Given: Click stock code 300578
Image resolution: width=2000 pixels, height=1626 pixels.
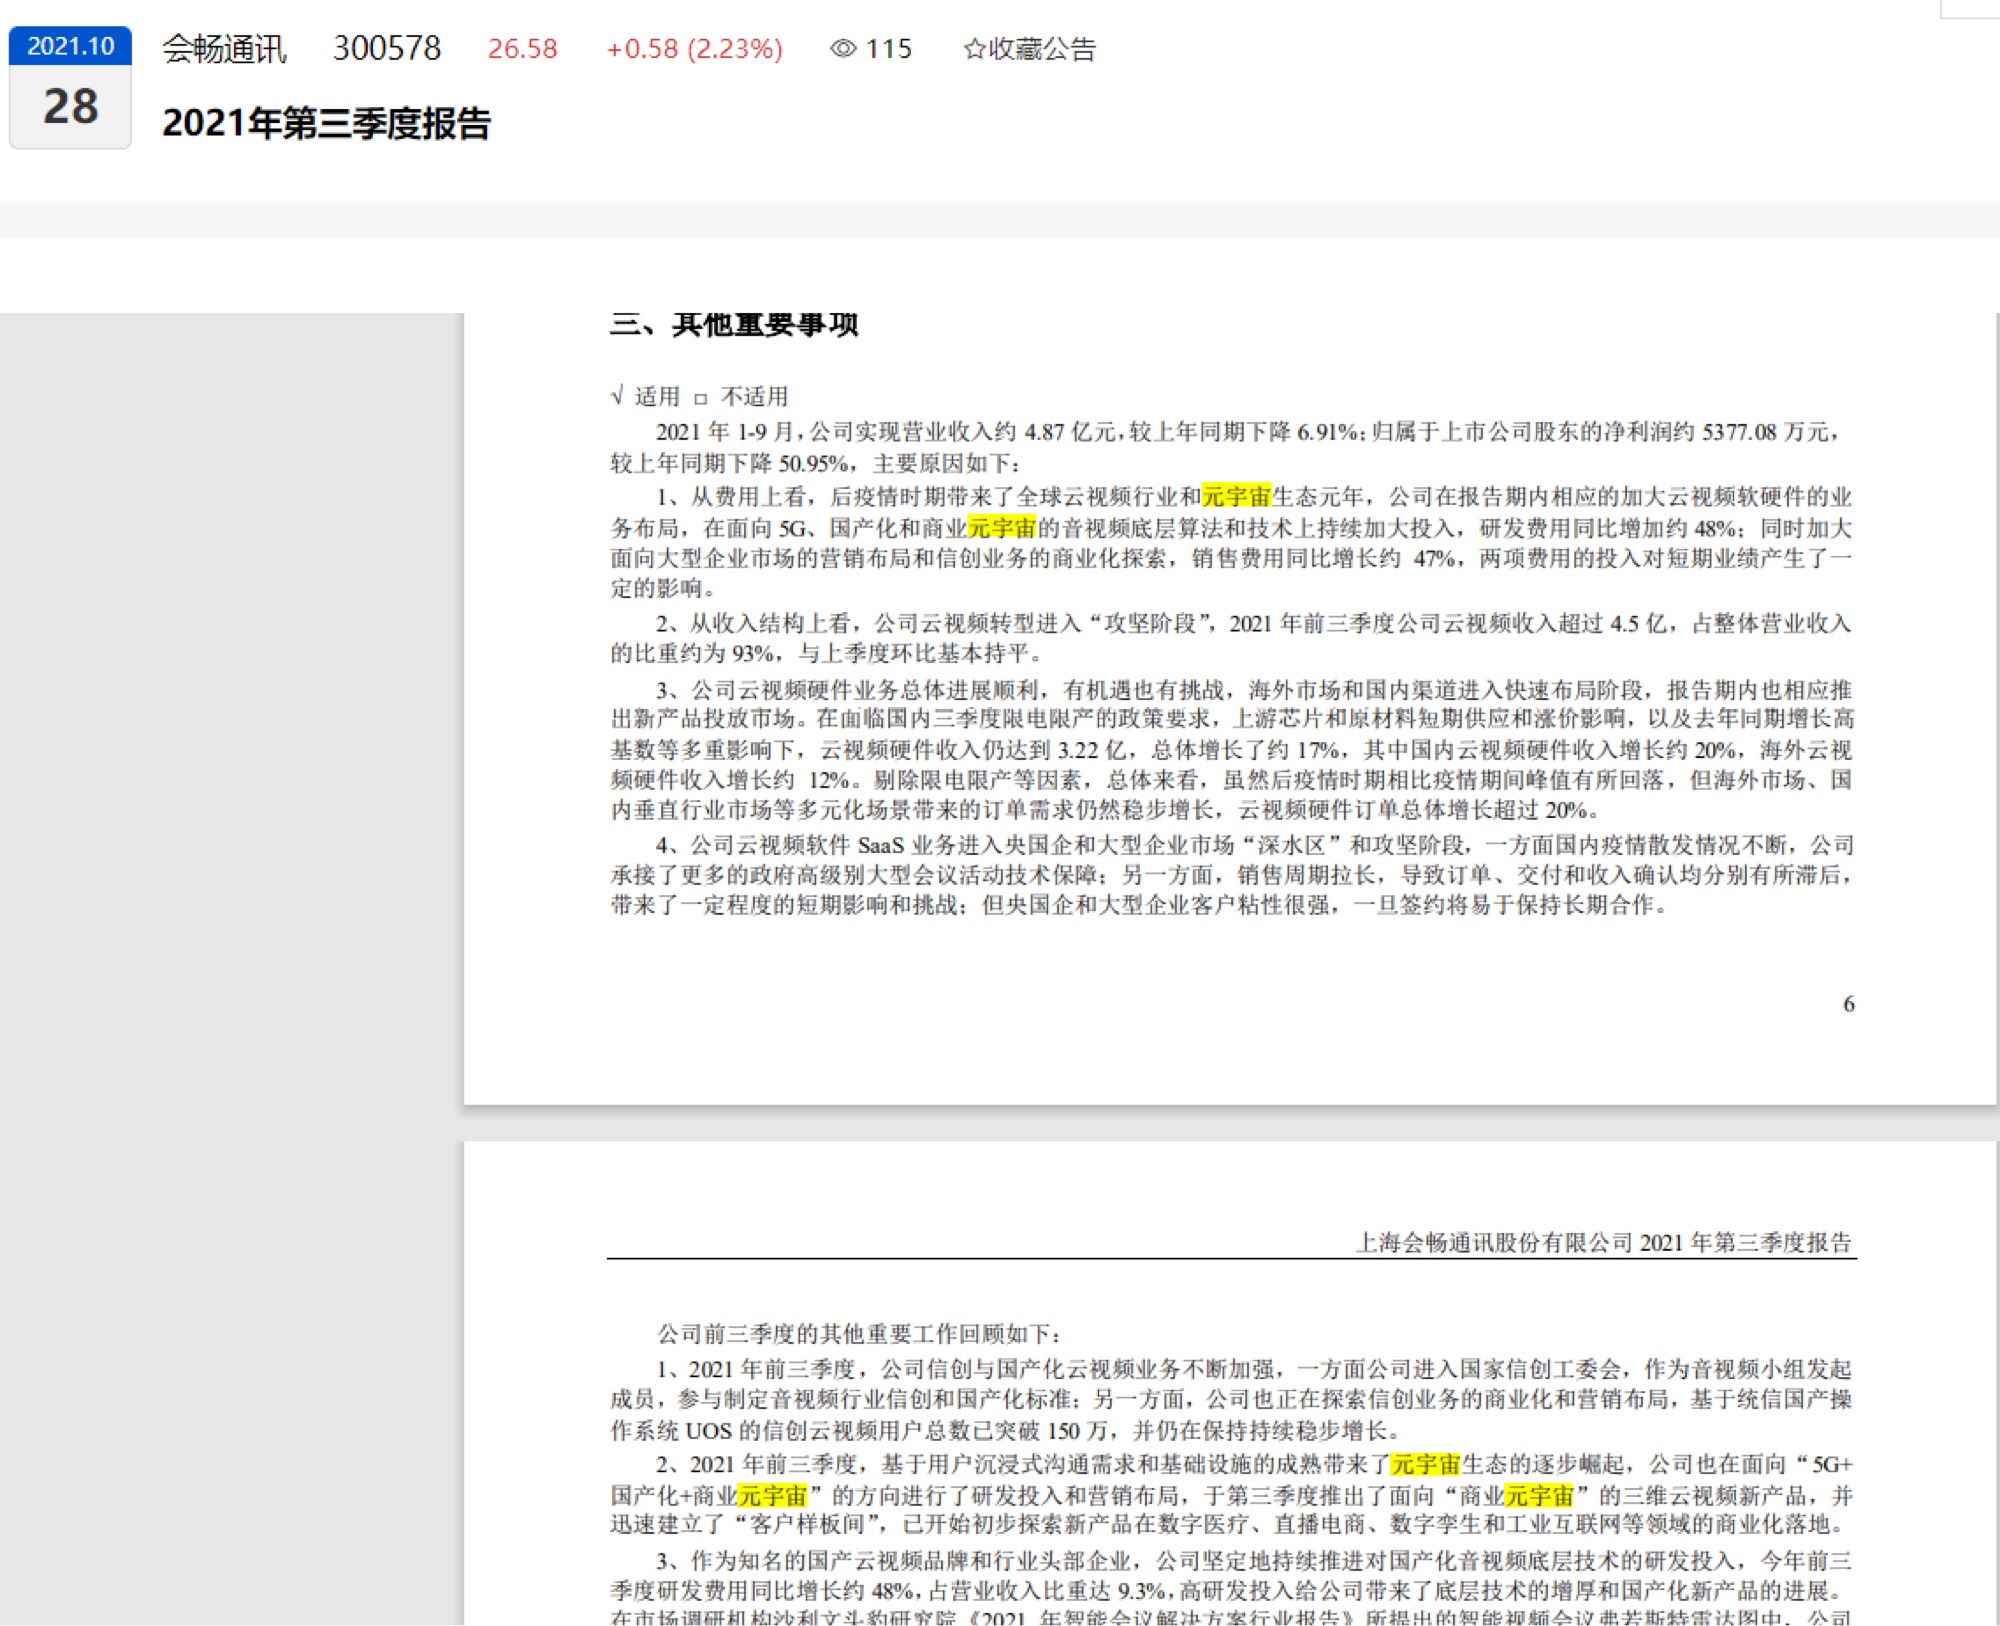Looking at the screenshot, I should pos(387,48).
